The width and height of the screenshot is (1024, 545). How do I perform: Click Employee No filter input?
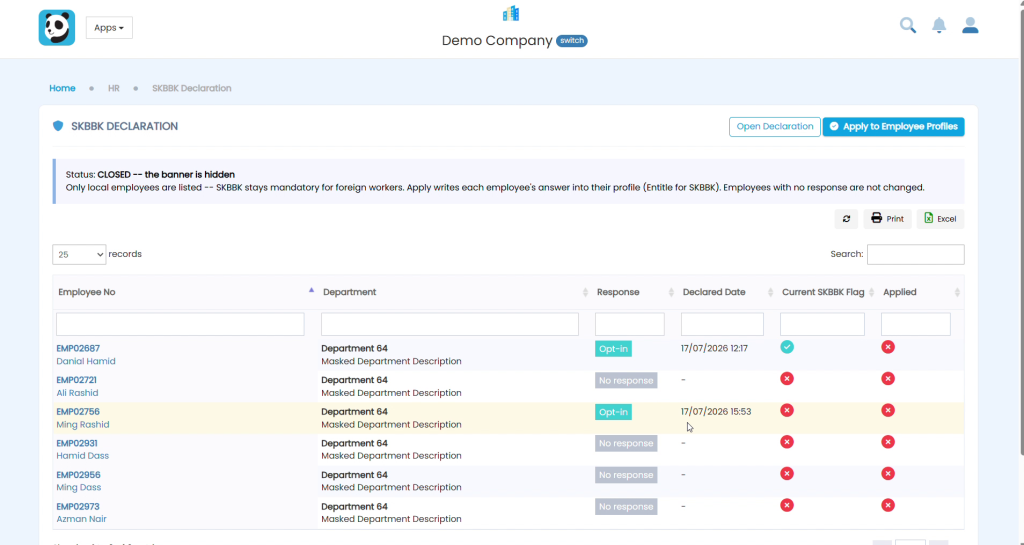tap(180, 324)
